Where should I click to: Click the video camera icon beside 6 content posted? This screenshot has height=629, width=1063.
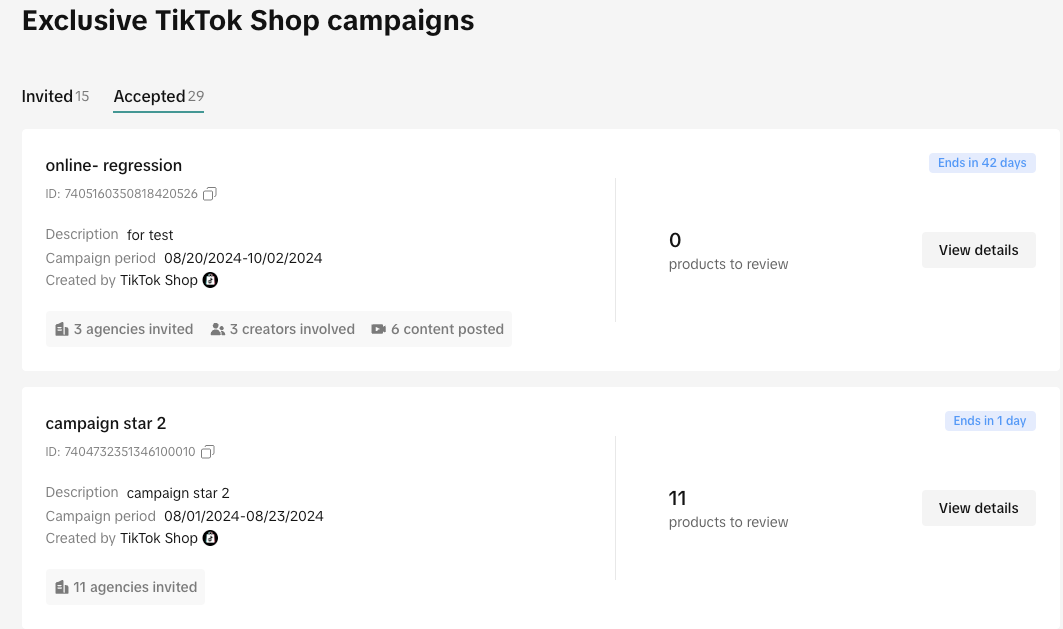coord(379,329)
